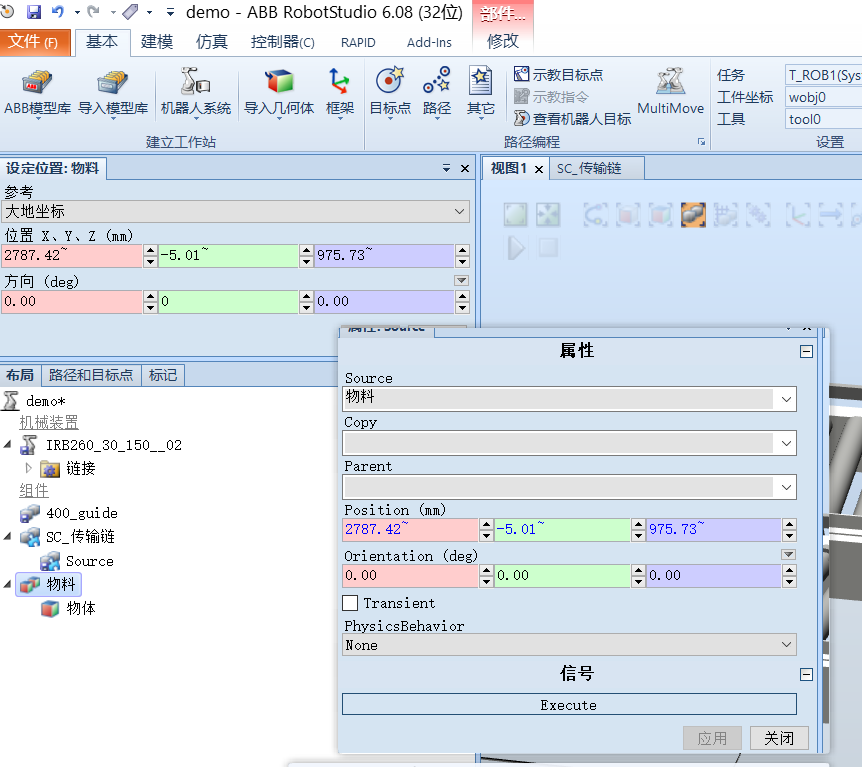Screen dimensions: 862x767
Task: Switch to the RAPID tab
Action: [358, 42]
